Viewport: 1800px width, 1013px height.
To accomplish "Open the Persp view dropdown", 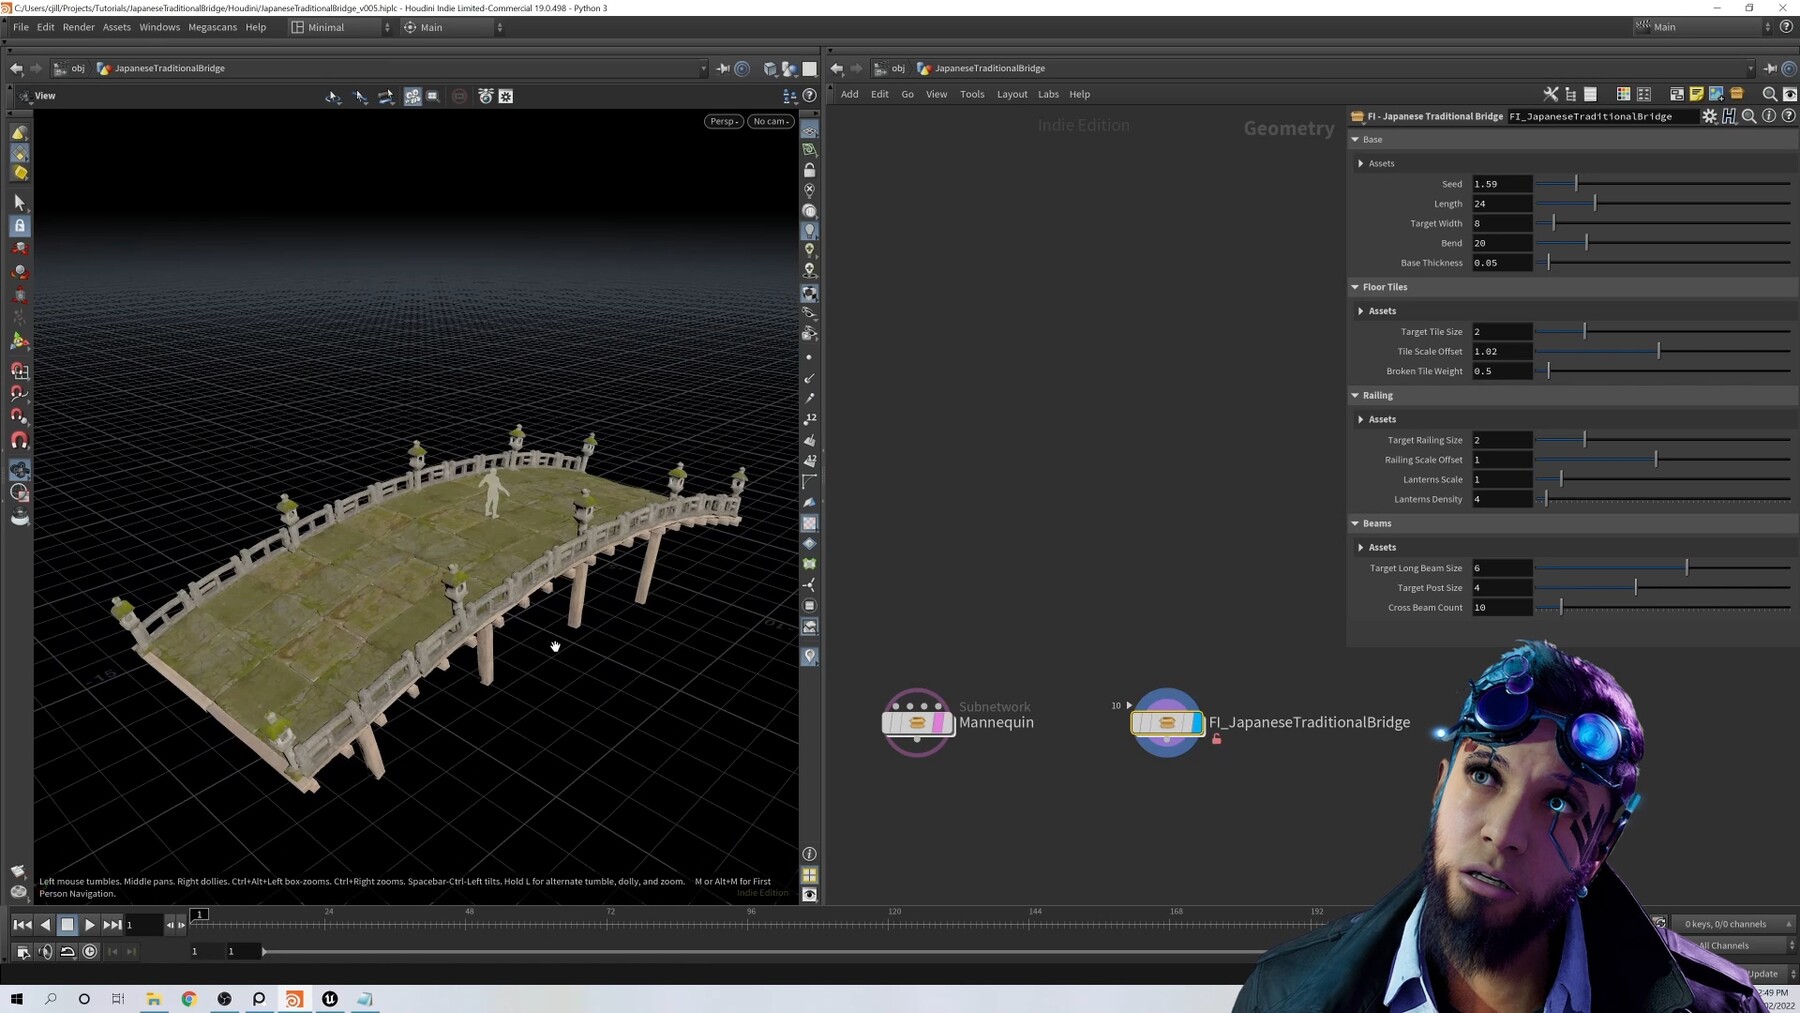I will 723,121.
